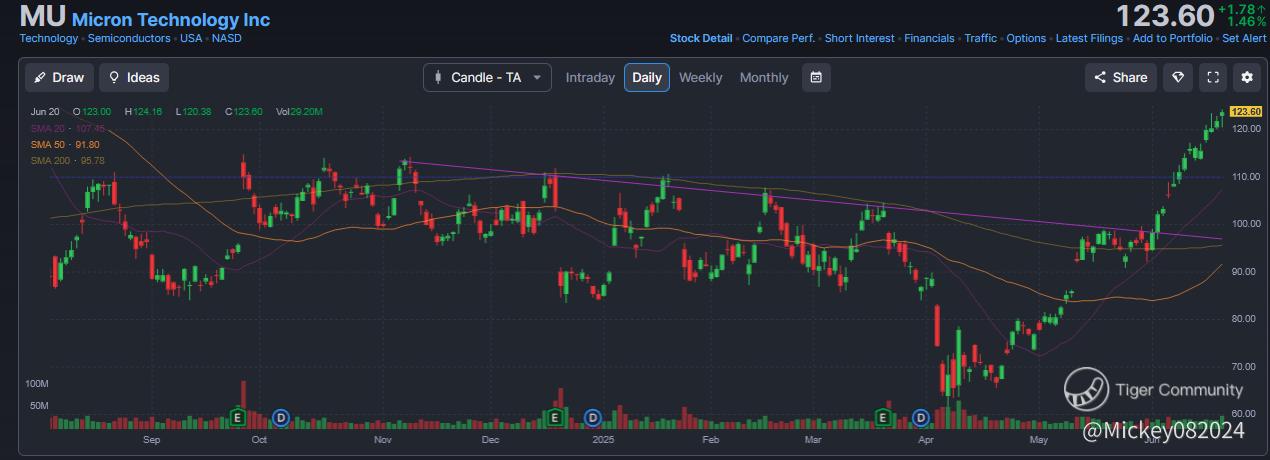Switch to Weekly timeframe
This screenshot has height=460, width=1270.
(x=700, y=77)
